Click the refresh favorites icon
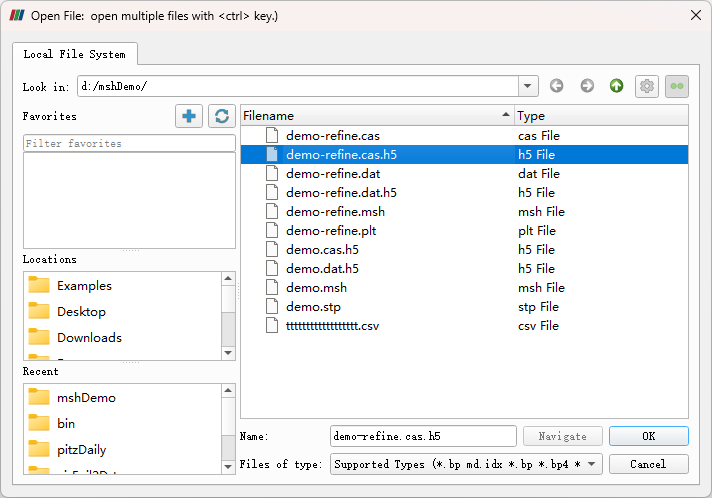 point(221,116)
